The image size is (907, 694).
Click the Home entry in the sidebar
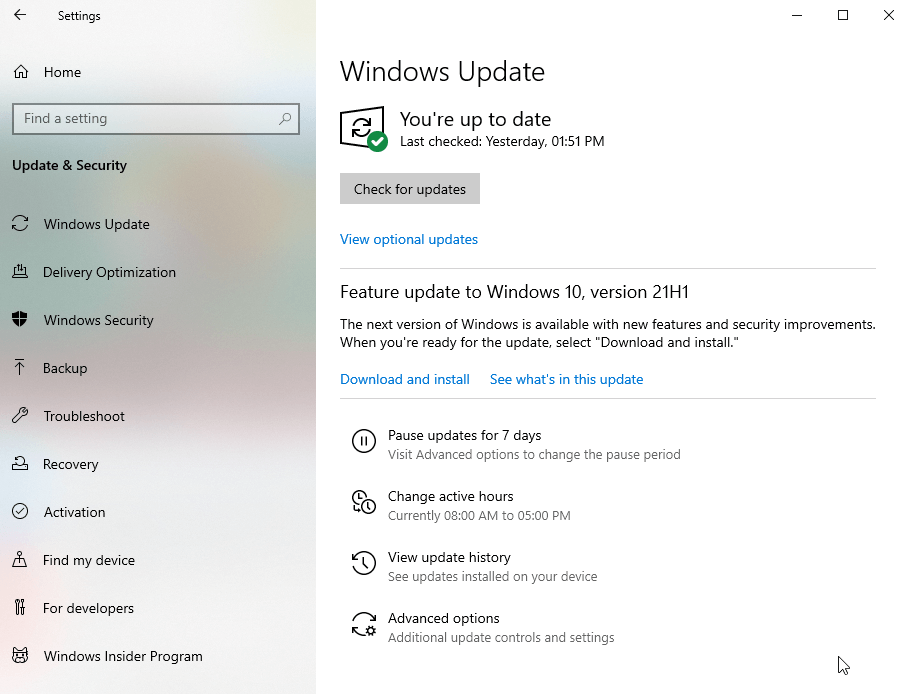[46, 72]
